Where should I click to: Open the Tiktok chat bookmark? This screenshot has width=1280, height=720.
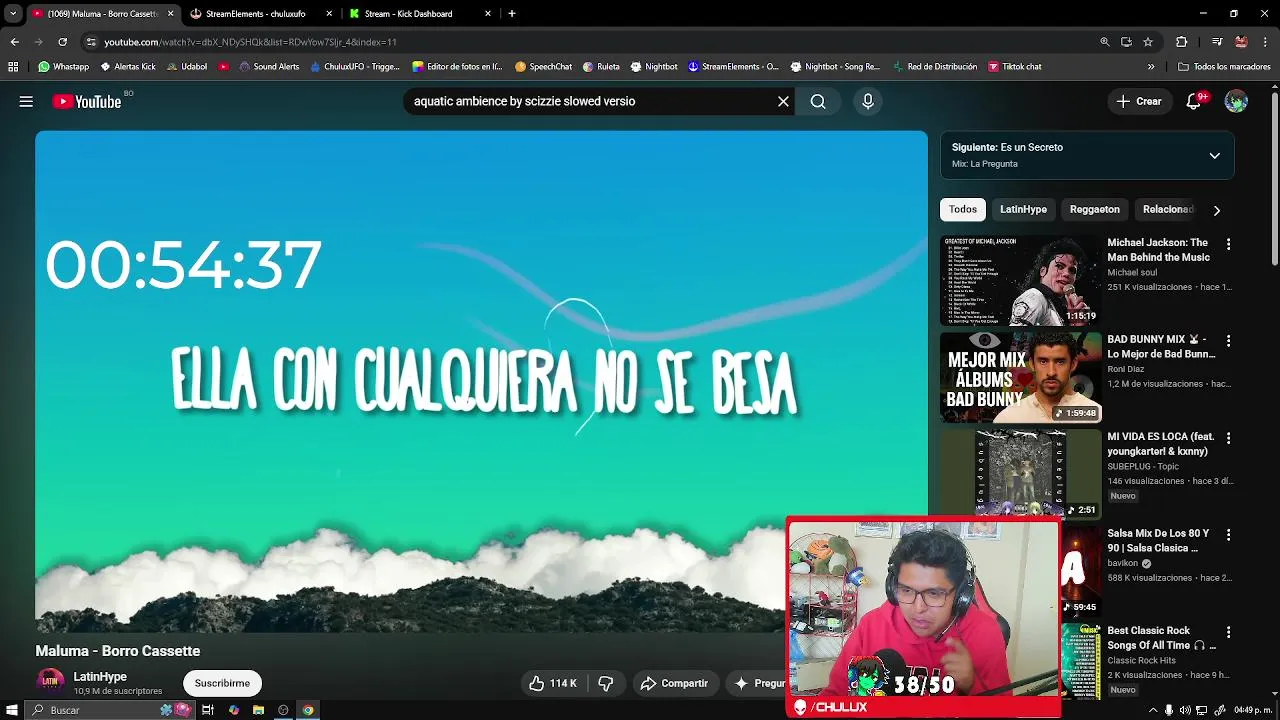1015,67
